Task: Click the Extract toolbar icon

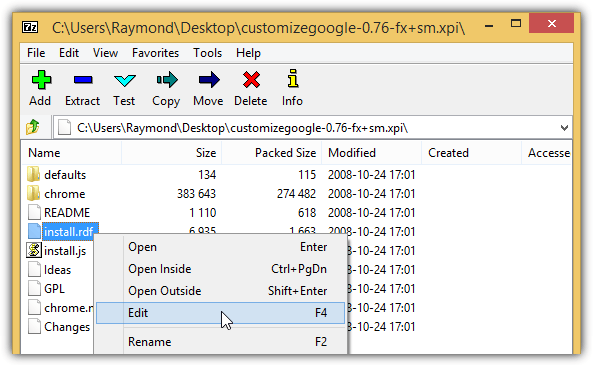Action: [x=83, y=80]
